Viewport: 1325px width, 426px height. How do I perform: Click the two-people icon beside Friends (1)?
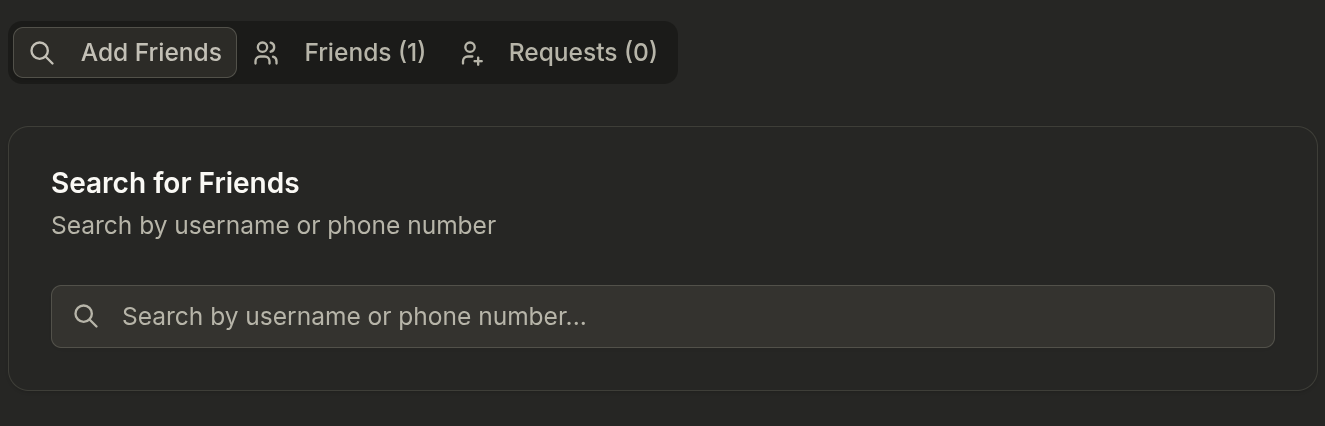pos(266,53)
